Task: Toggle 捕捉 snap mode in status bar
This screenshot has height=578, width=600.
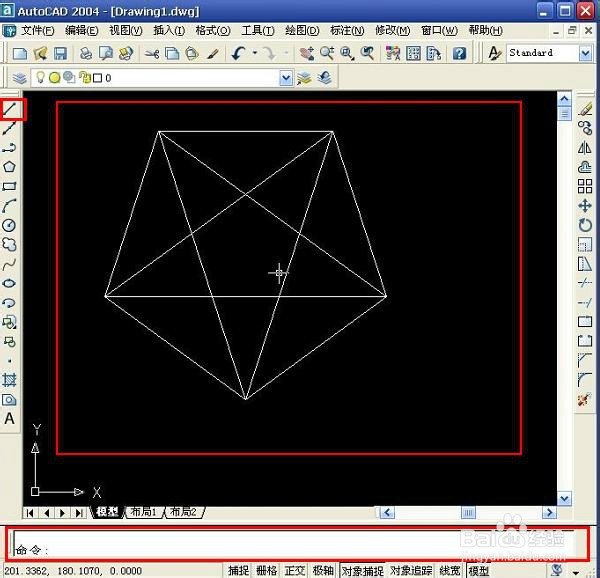Action: click(x=239, y=571)
